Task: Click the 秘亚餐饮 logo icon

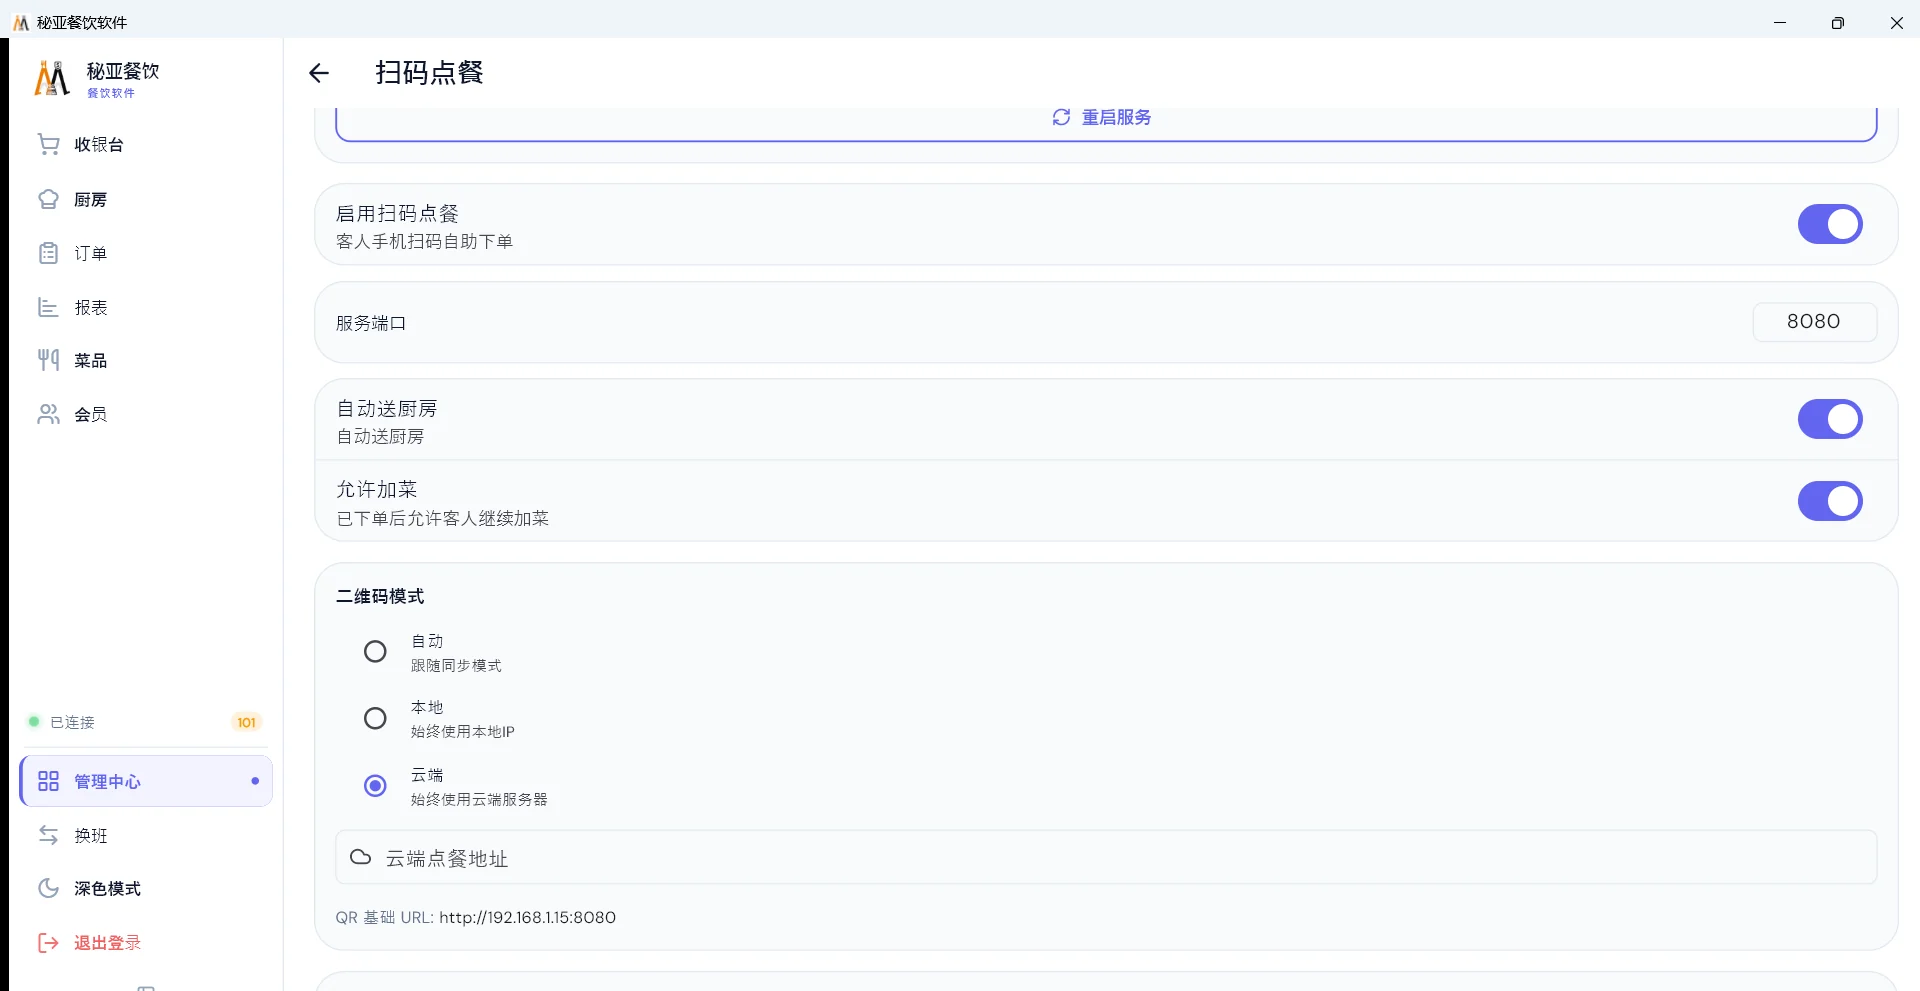Action: tap(52, 78)
